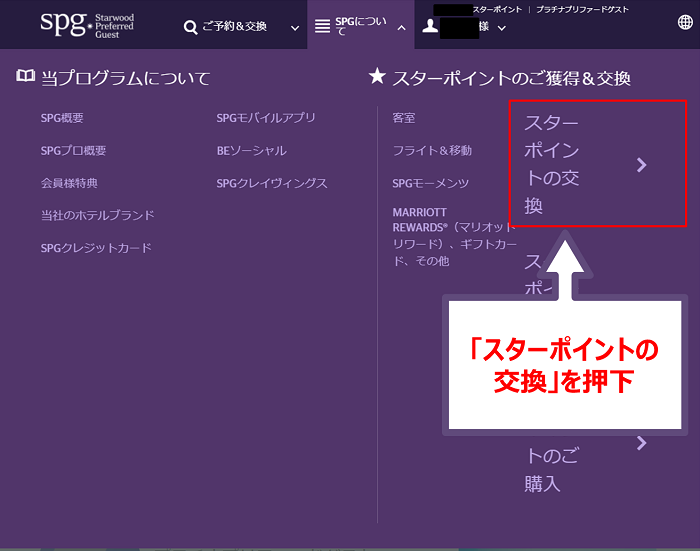700x551 pixels.
Task: Click the スターポイント header link
Action: click(497, 9)
